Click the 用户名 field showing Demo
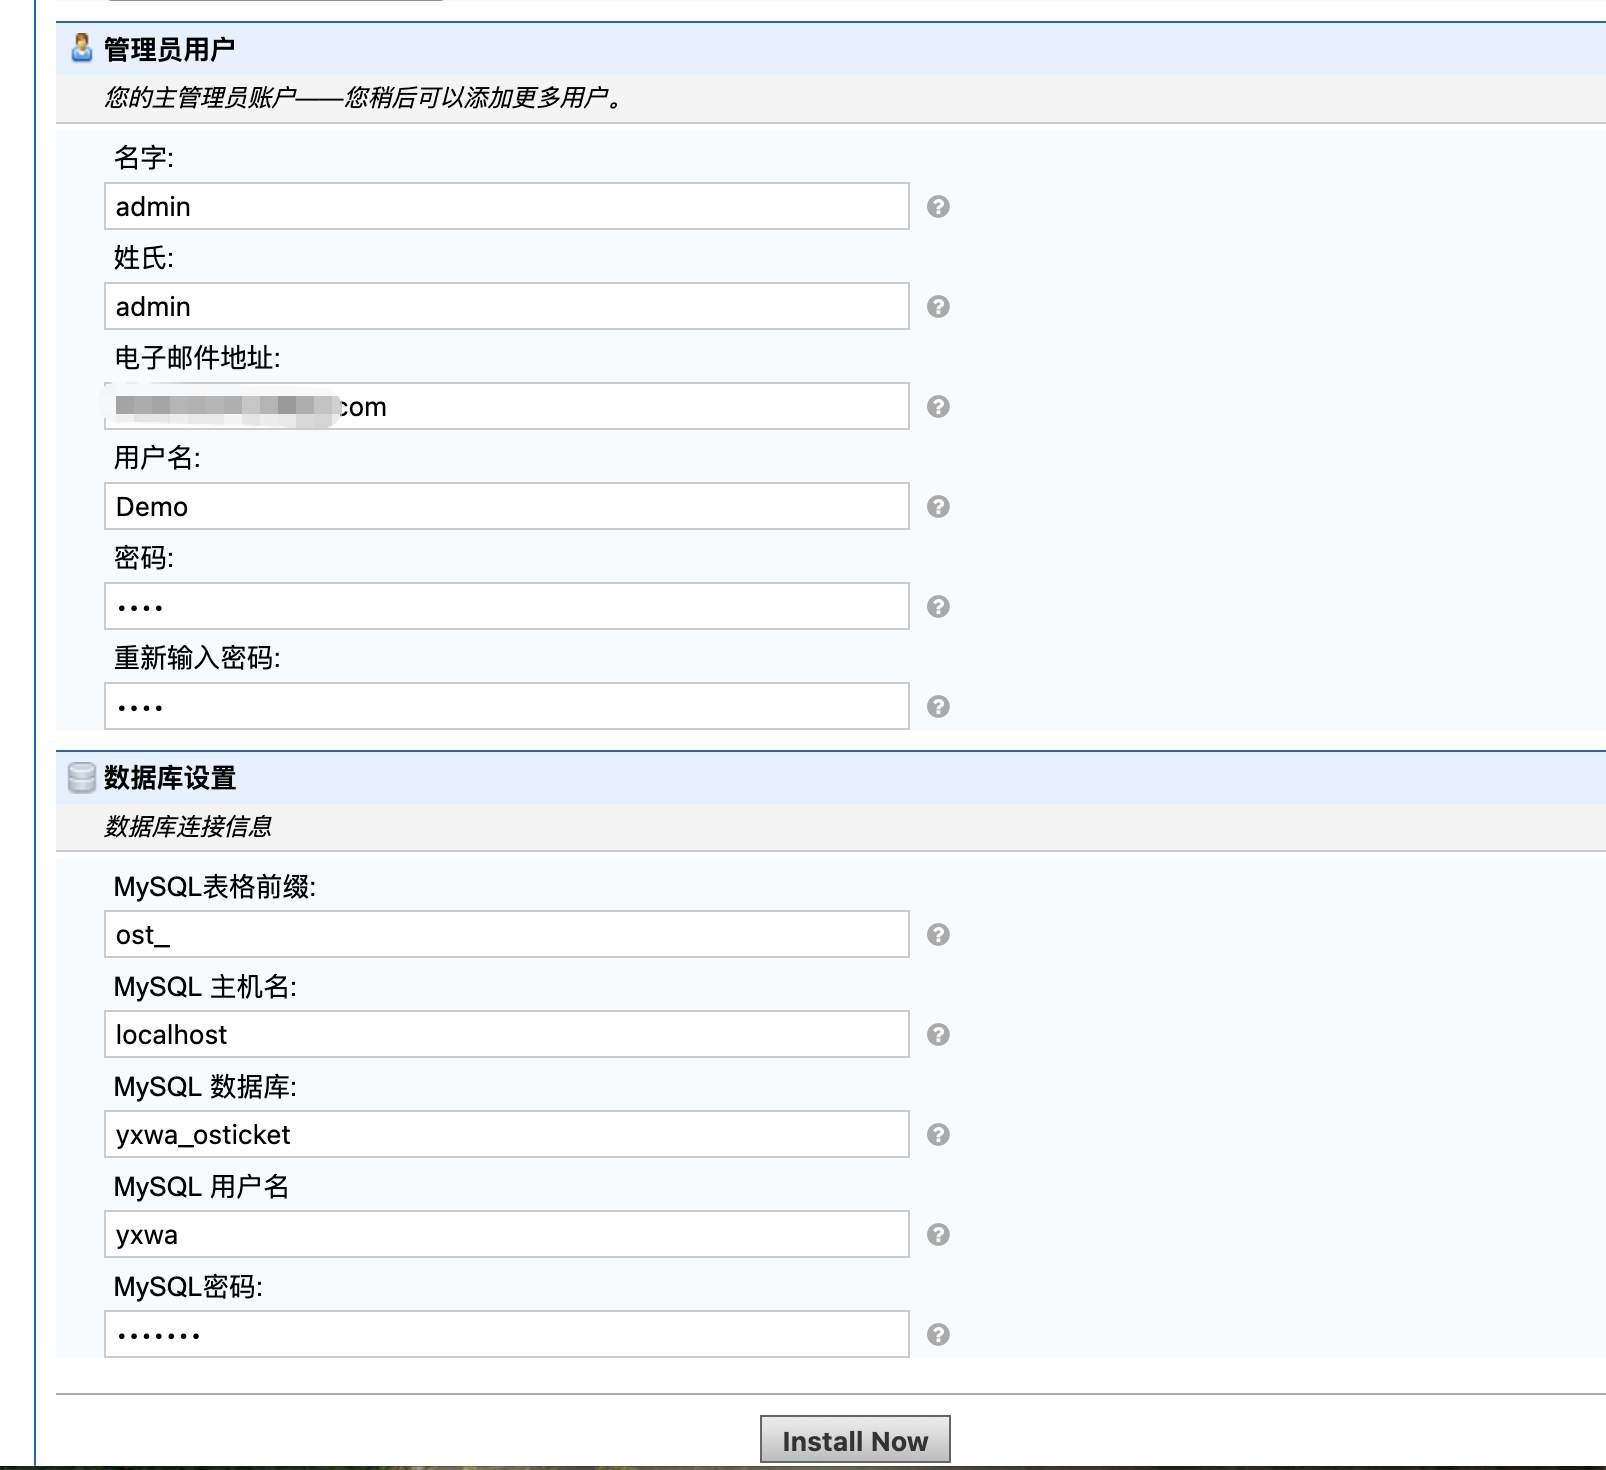 pyautogui.click(x=506, y=507)
